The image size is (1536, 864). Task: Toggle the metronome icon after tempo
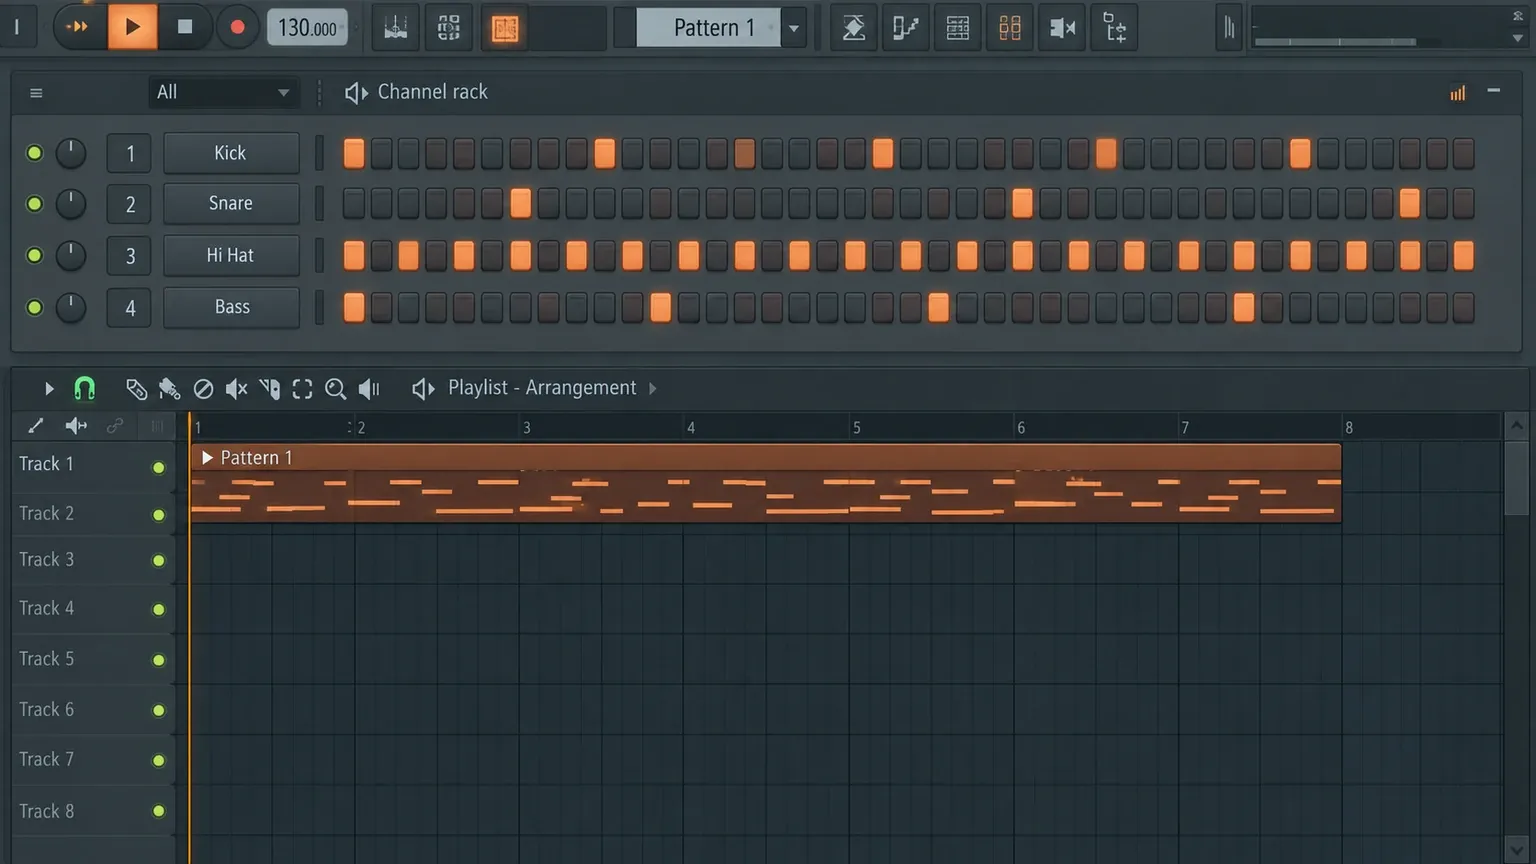[396, 28]
